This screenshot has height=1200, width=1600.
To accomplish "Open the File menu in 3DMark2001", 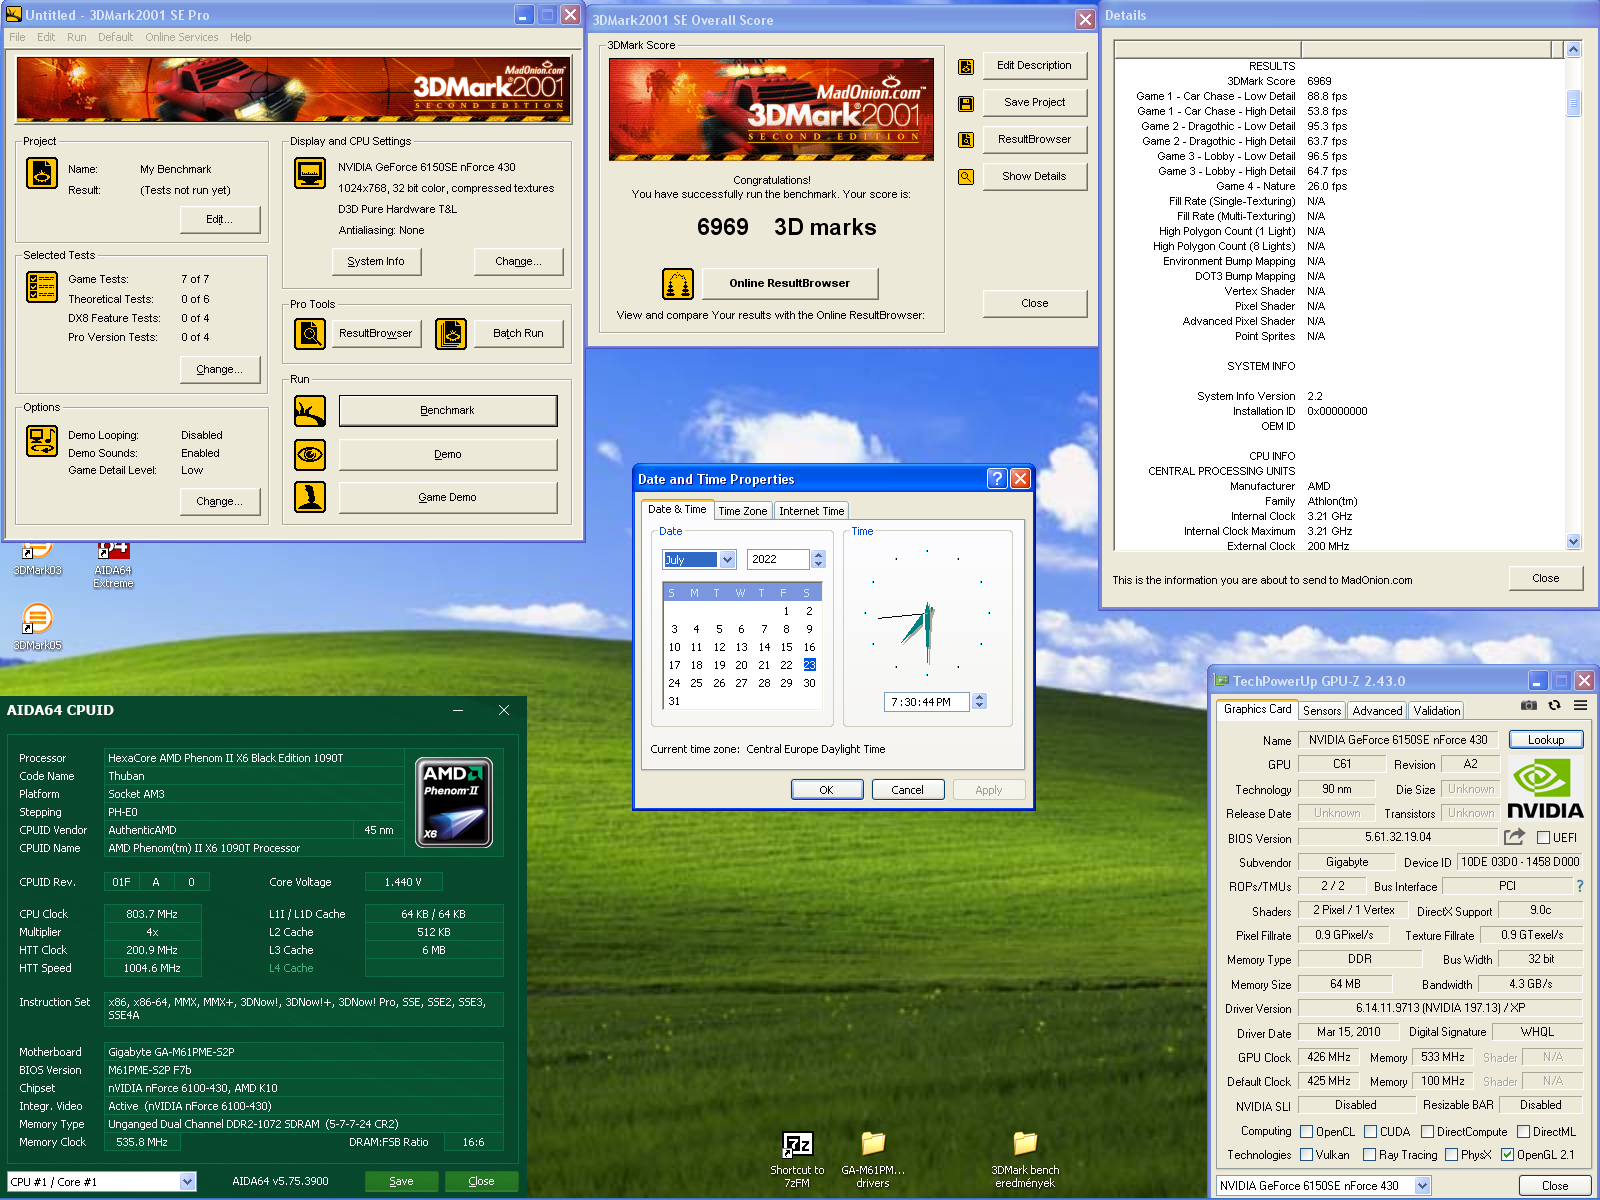I will click(x=18, y=38).
